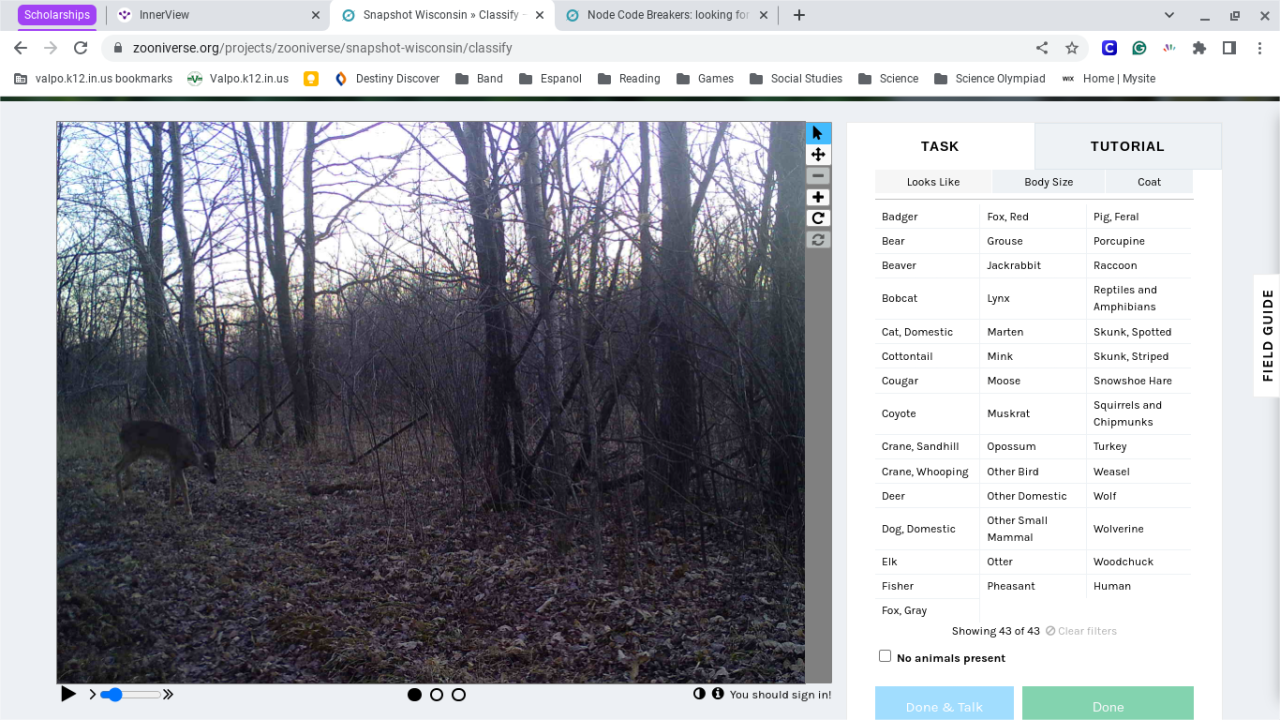The height and width of the screenshot is (720, 1280).
Task: Invert the image colors
Action: tap(699, 693)
